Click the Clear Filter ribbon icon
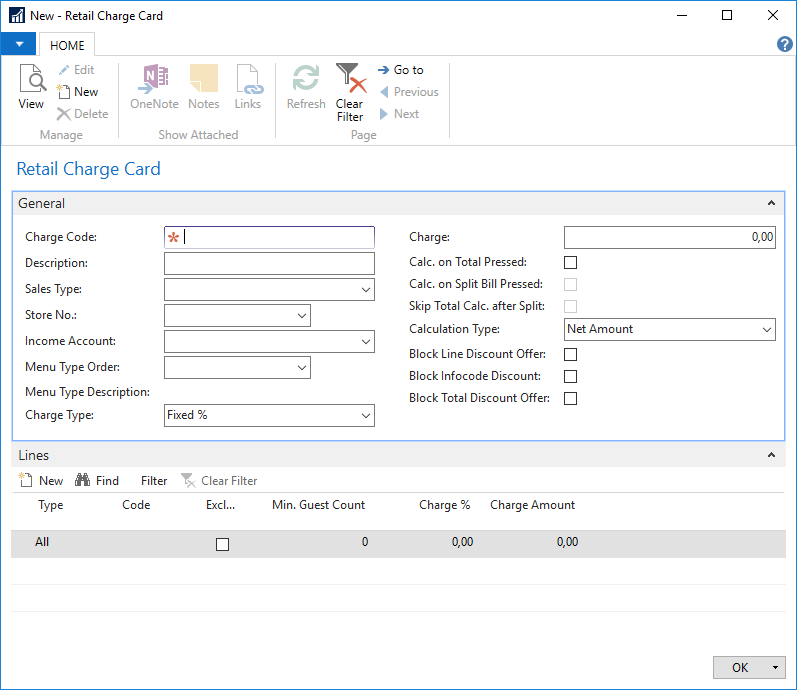The height and width of the screenshot is (693, 799). [x=349, y=78]
